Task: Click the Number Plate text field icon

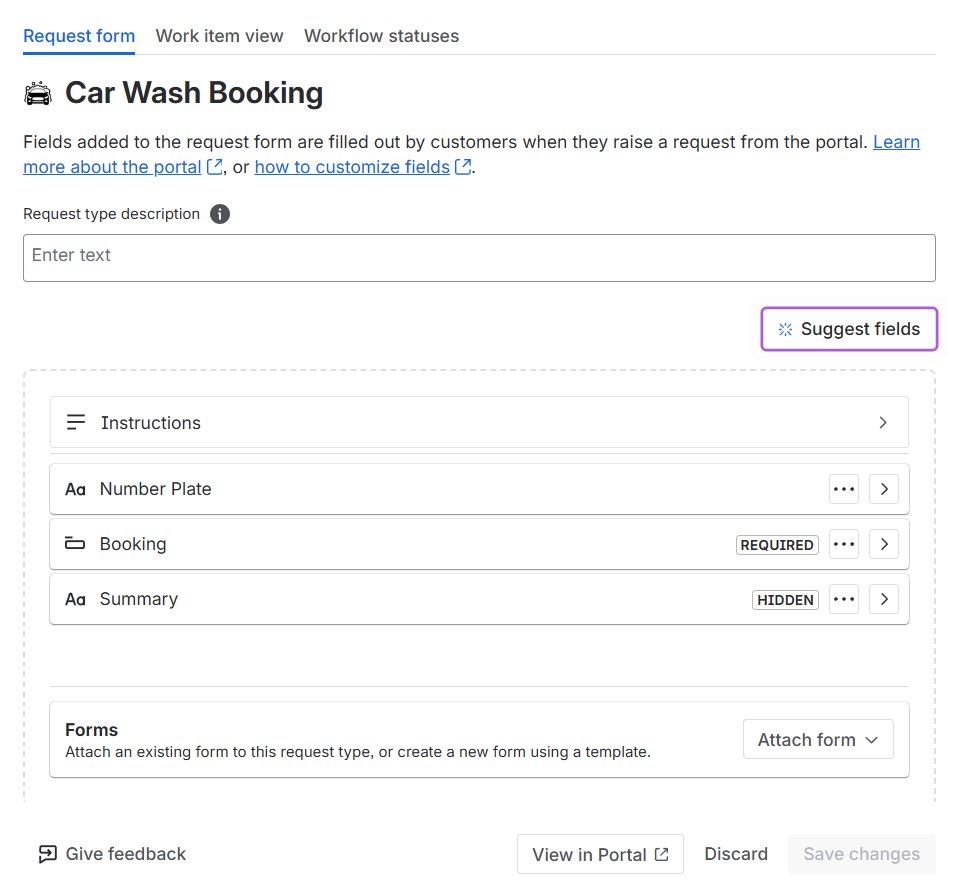Action: pos(75,489)
